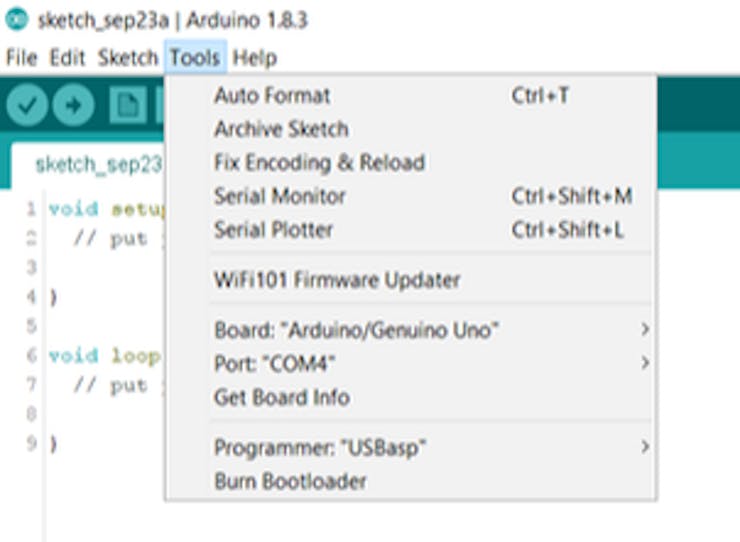Select Get Board Info entry
The width and height of the screenshot is (740, 542).
coord(411,397)
